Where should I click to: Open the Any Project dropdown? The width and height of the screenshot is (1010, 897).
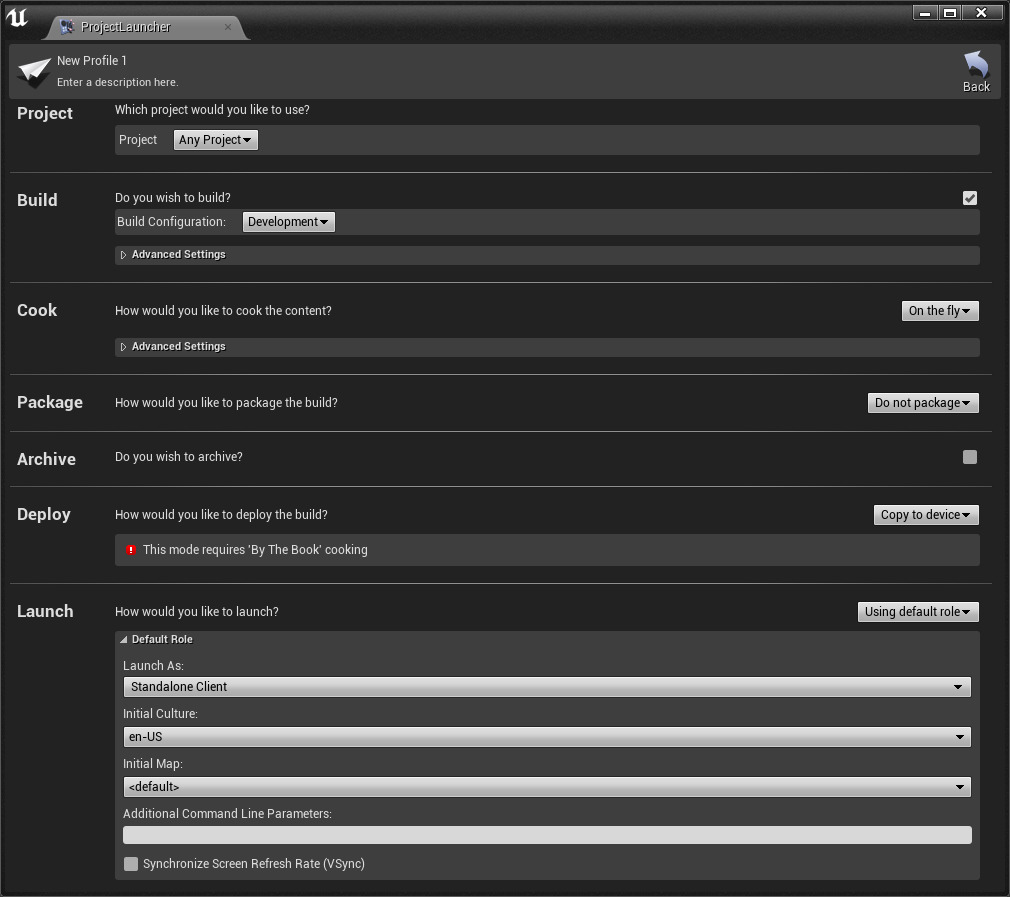[215, 140]
